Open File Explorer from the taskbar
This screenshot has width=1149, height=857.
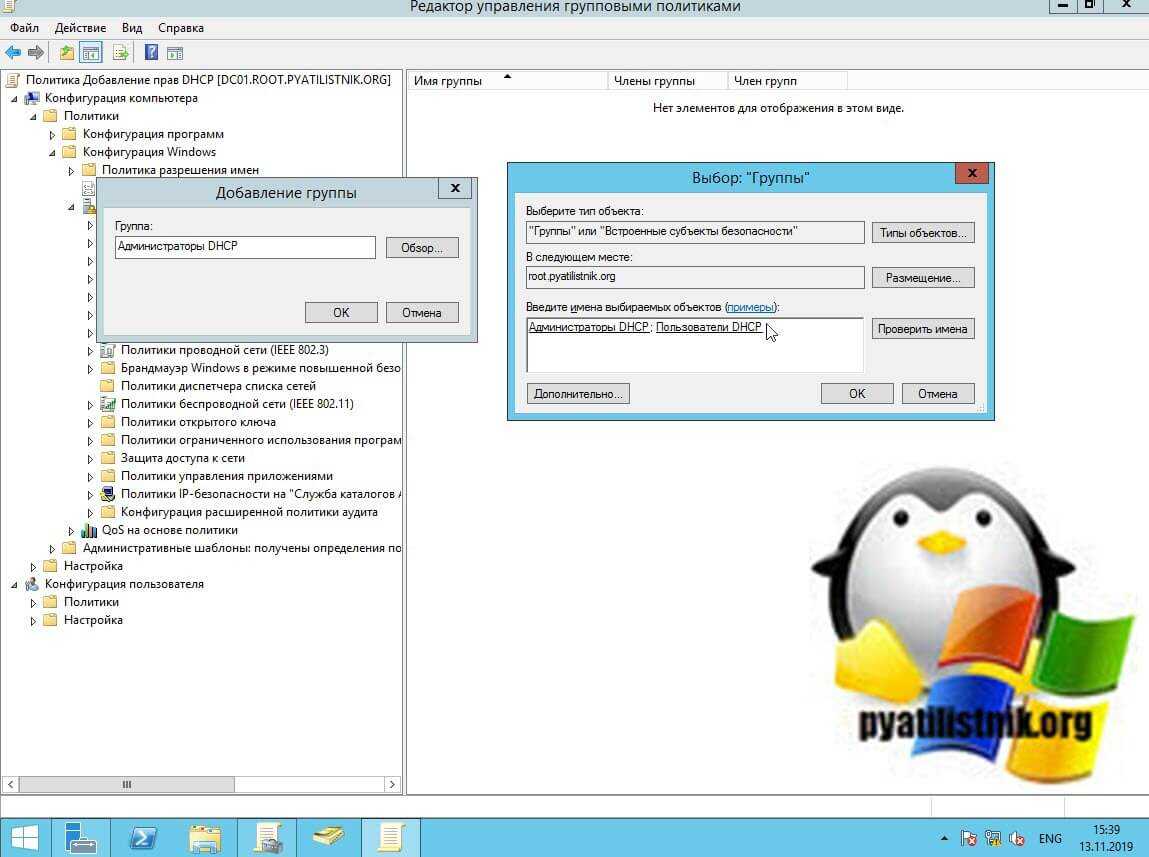click(205, 835)
